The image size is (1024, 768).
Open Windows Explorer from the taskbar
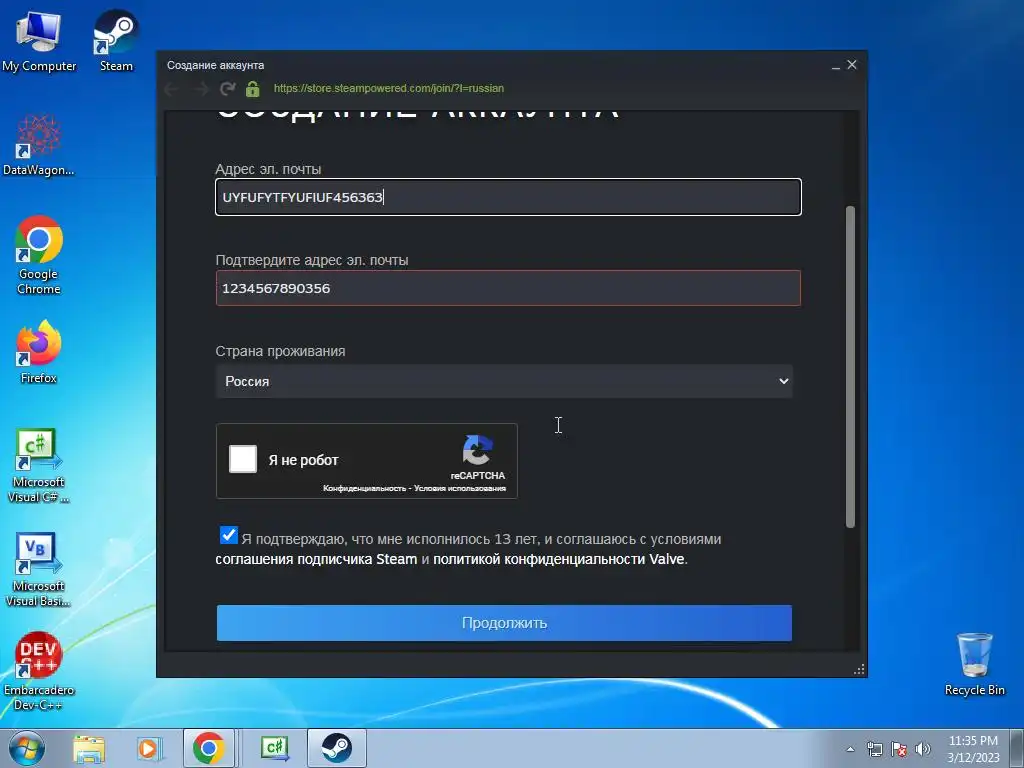coord(89,748)
